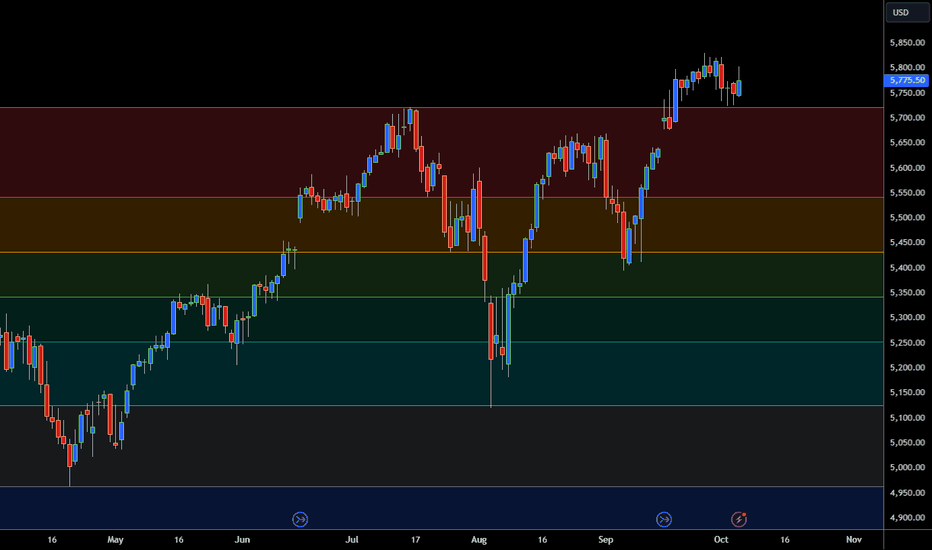Click the 5,200.00 price axis label

907,367
